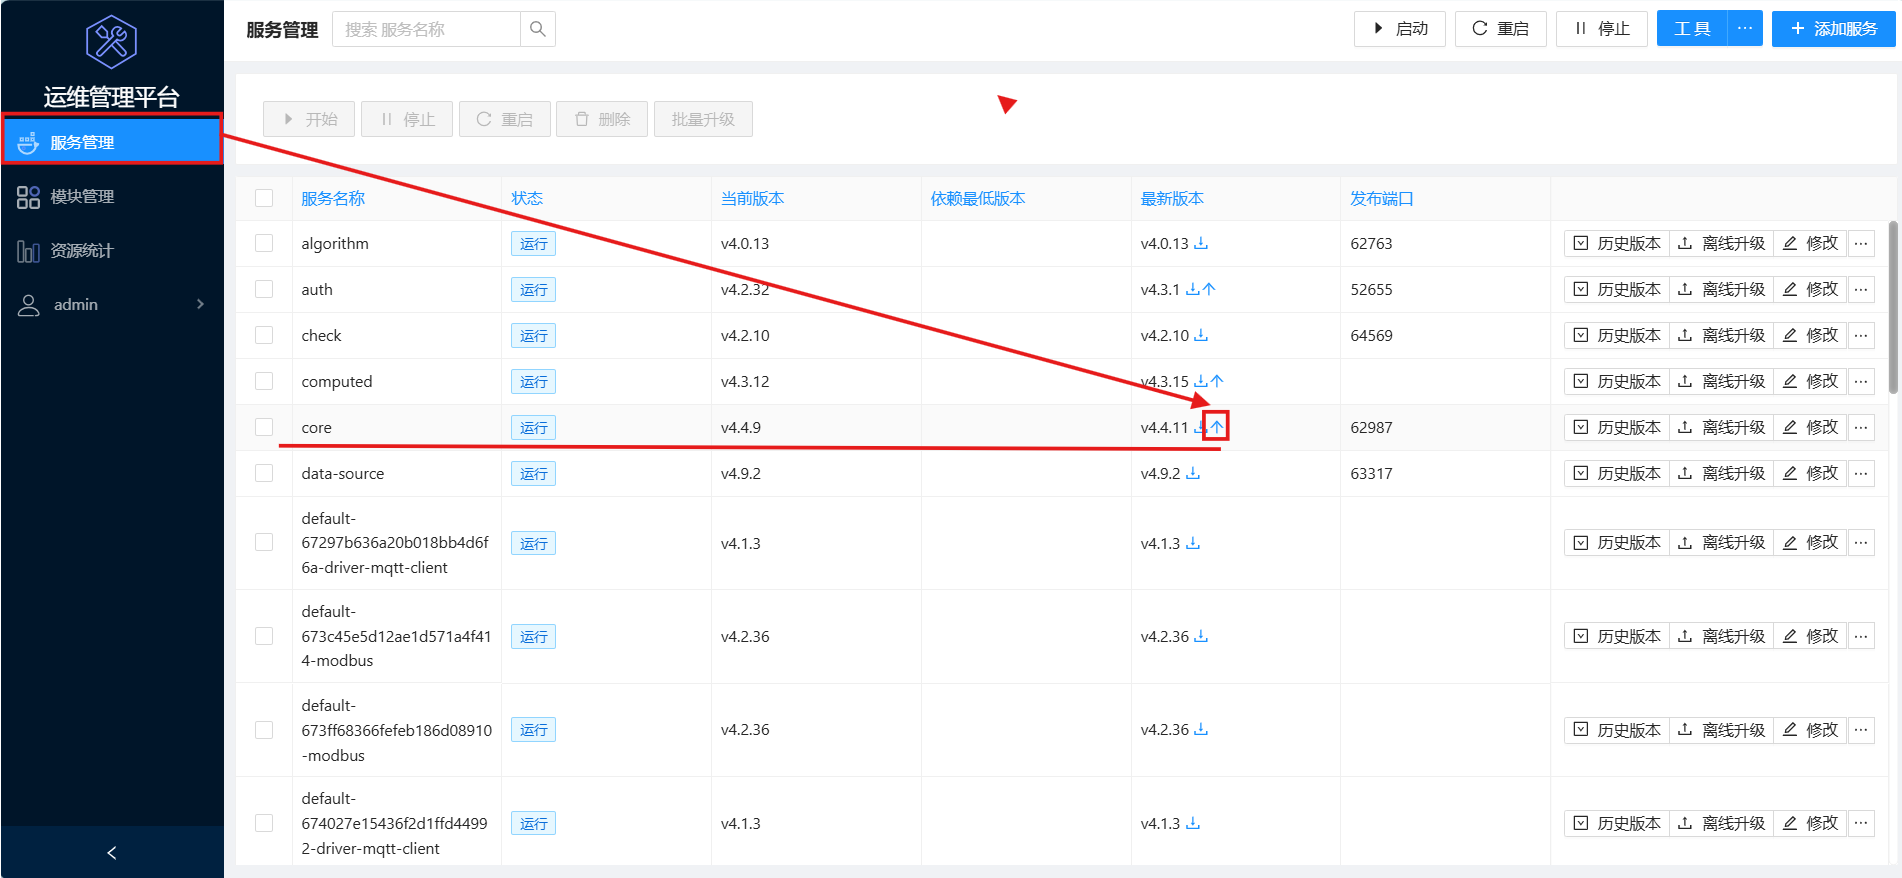Focus the 搜索 服务名称 search field
Viewport: 1902px width, 878px height.
coord(427,29)
